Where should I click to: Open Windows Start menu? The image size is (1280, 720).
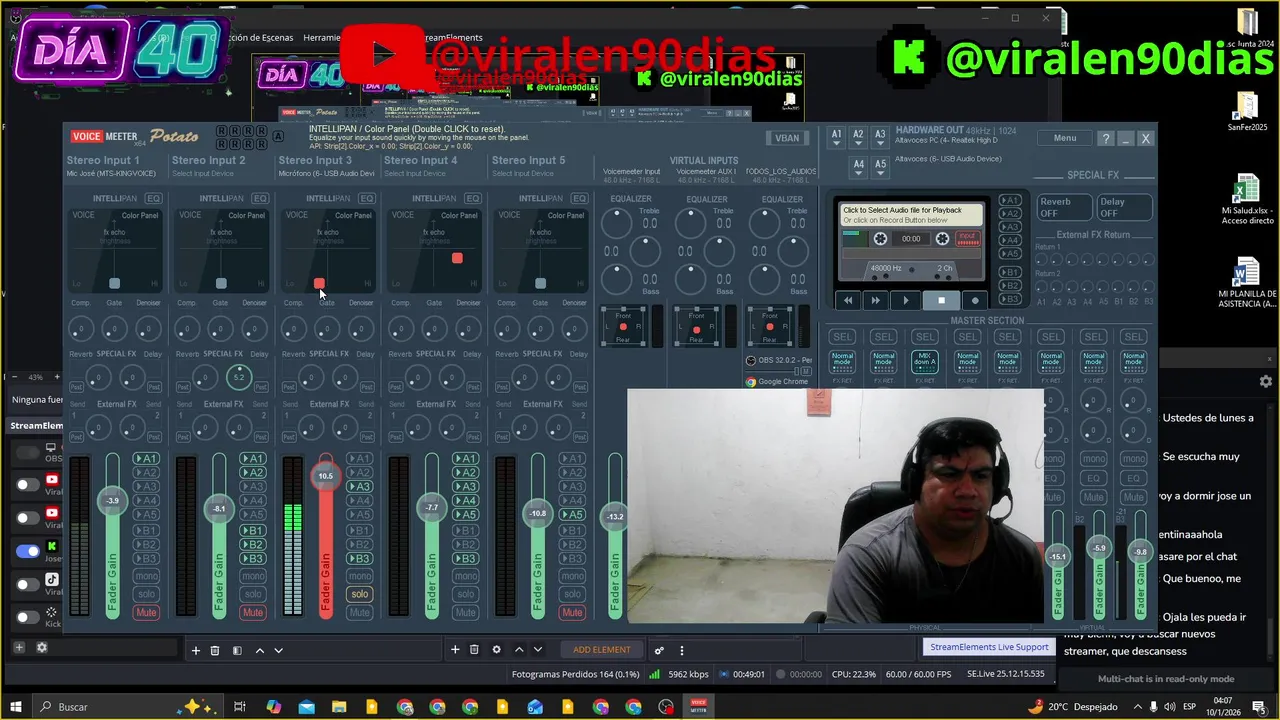coord(16,707)
